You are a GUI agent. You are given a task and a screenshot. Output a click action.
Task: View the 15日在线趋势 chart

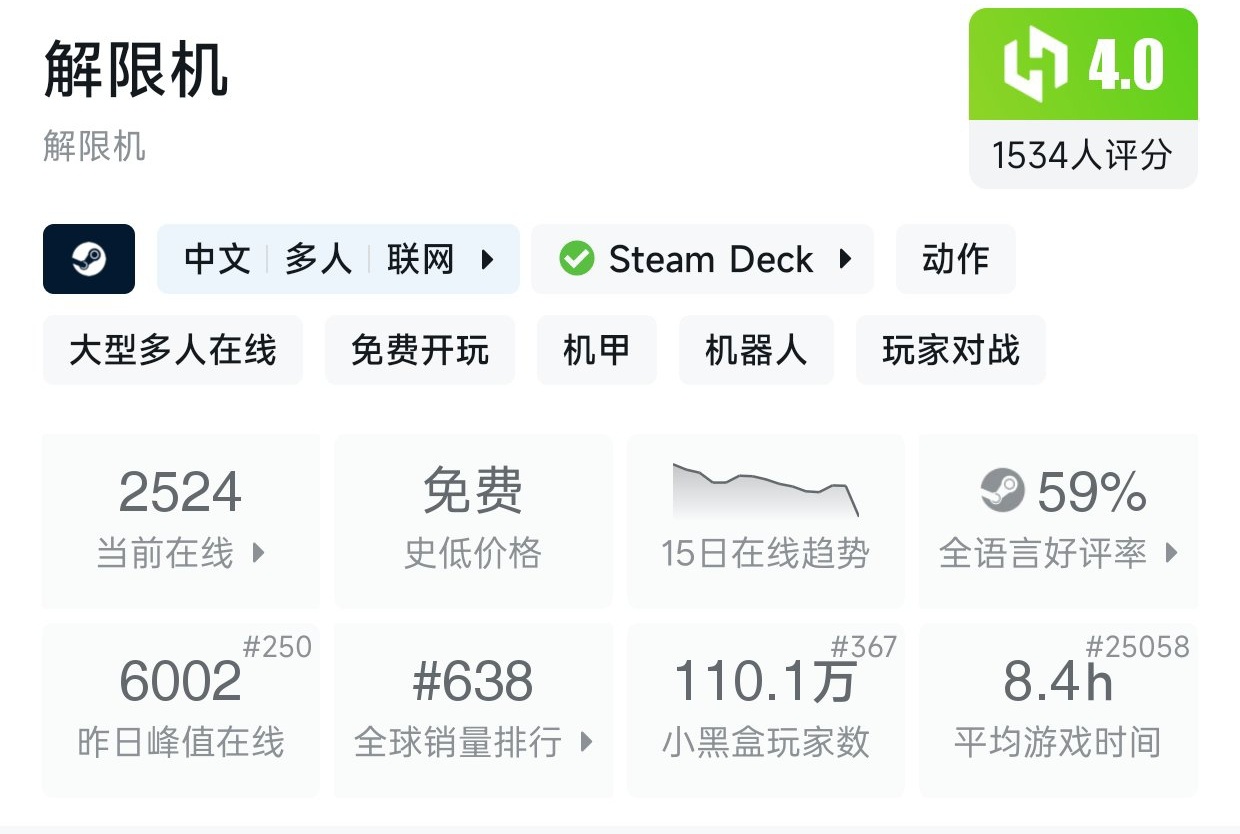[x=766, y=520]
